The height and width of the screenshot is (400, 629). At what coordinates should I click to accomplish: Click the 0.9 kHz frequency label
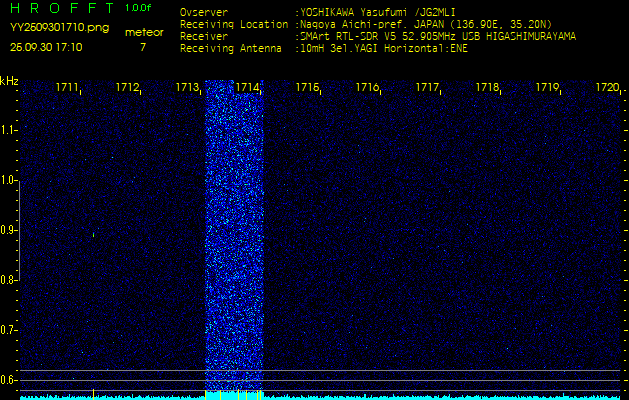(7, 230)
